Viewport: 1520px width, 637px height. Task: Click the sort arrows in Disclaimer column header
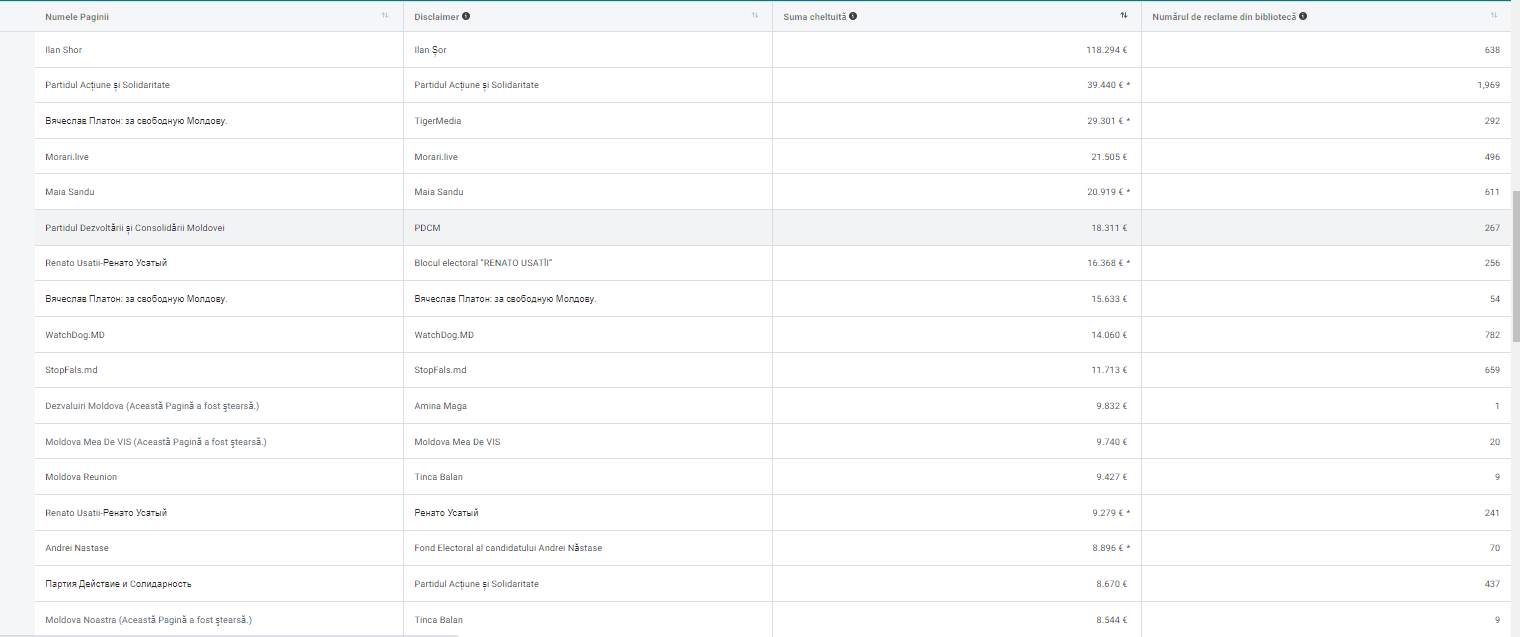click(x=755, y=16)
